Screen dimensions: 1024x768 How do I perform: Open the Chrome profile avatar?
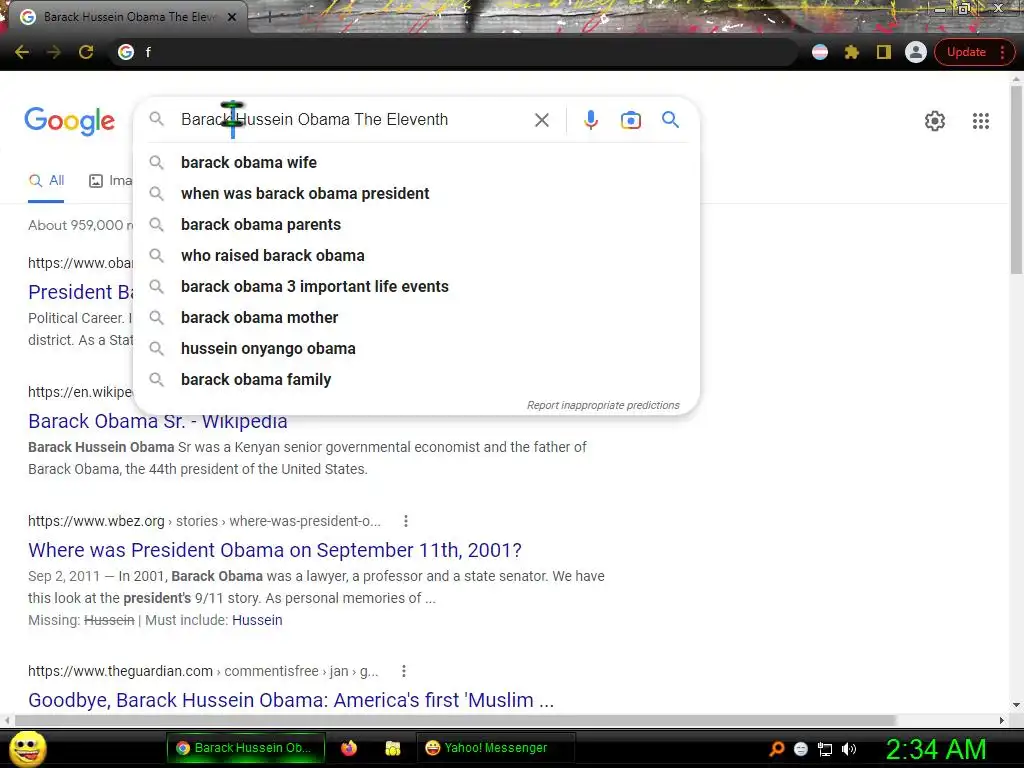916,52
